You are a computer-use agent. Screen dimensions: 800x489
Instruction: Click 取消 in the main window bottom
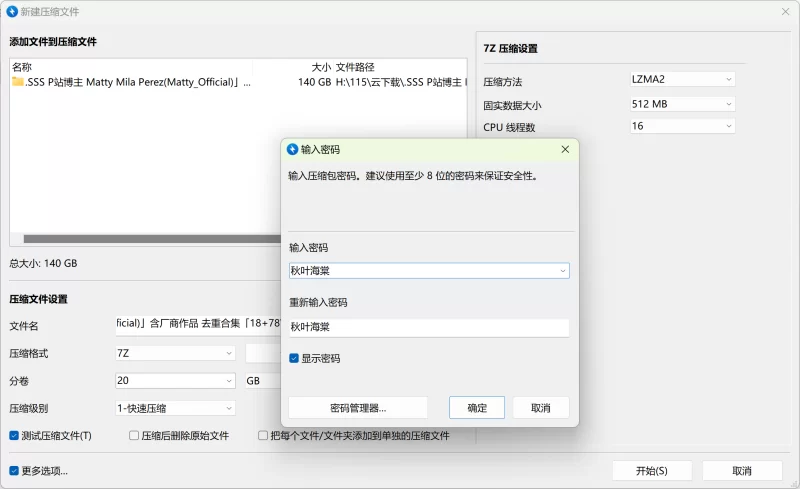(742, 471)
